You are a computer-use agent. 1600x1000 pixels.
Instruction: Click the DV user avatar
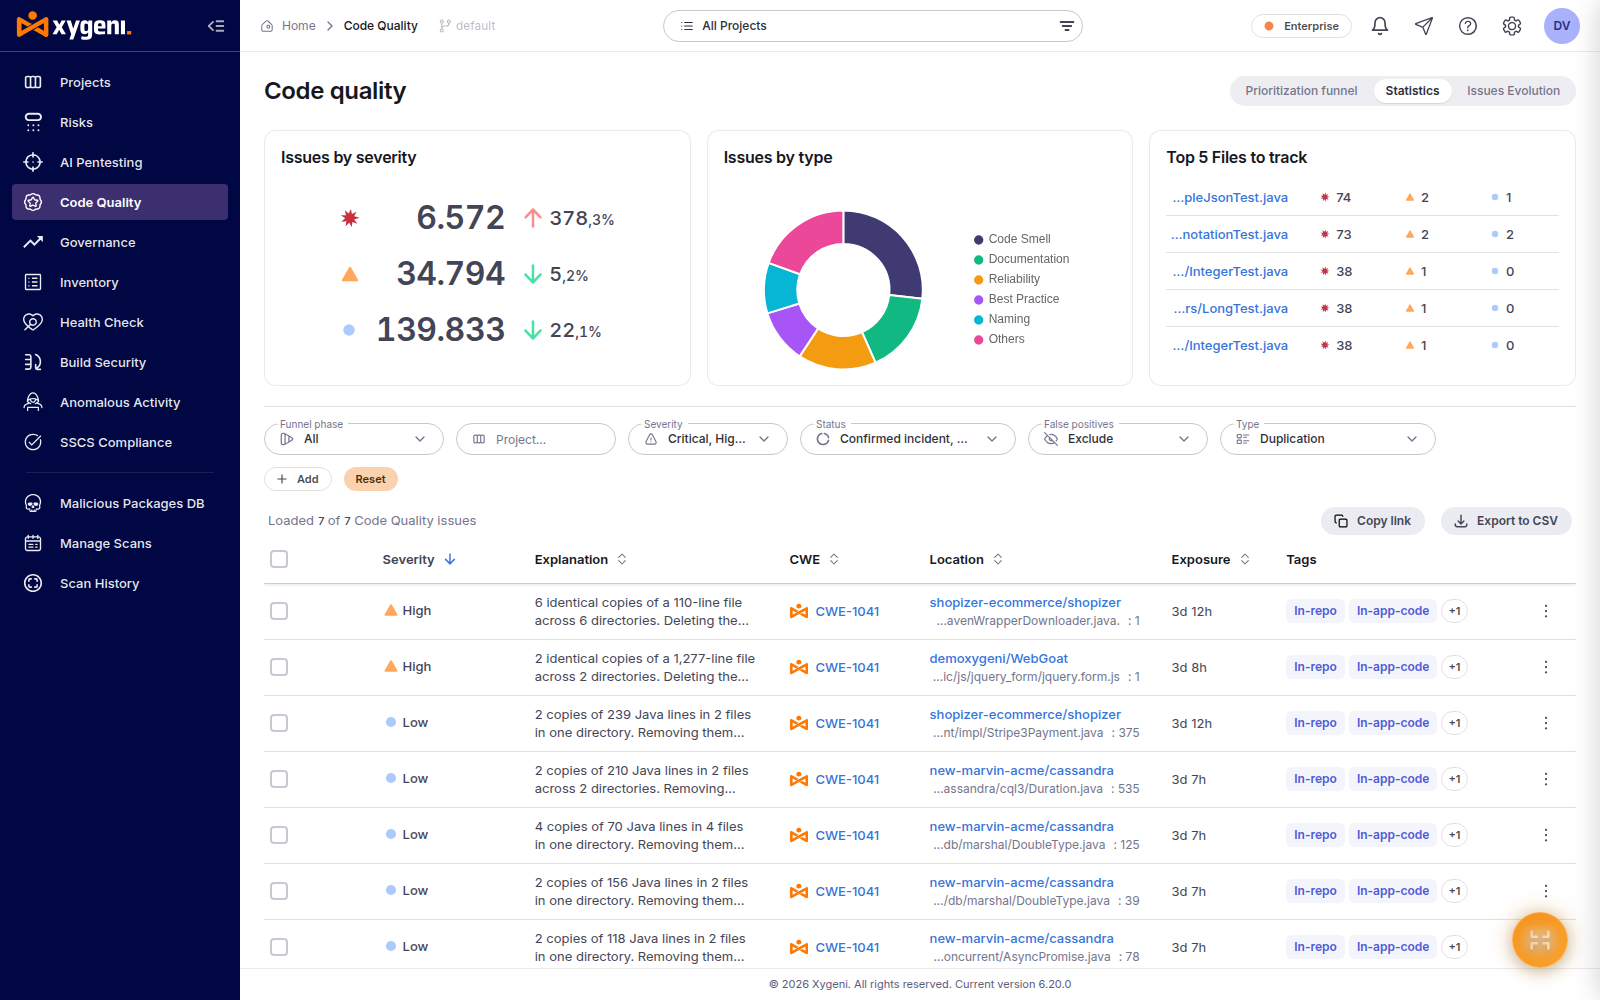point(1562,26)
